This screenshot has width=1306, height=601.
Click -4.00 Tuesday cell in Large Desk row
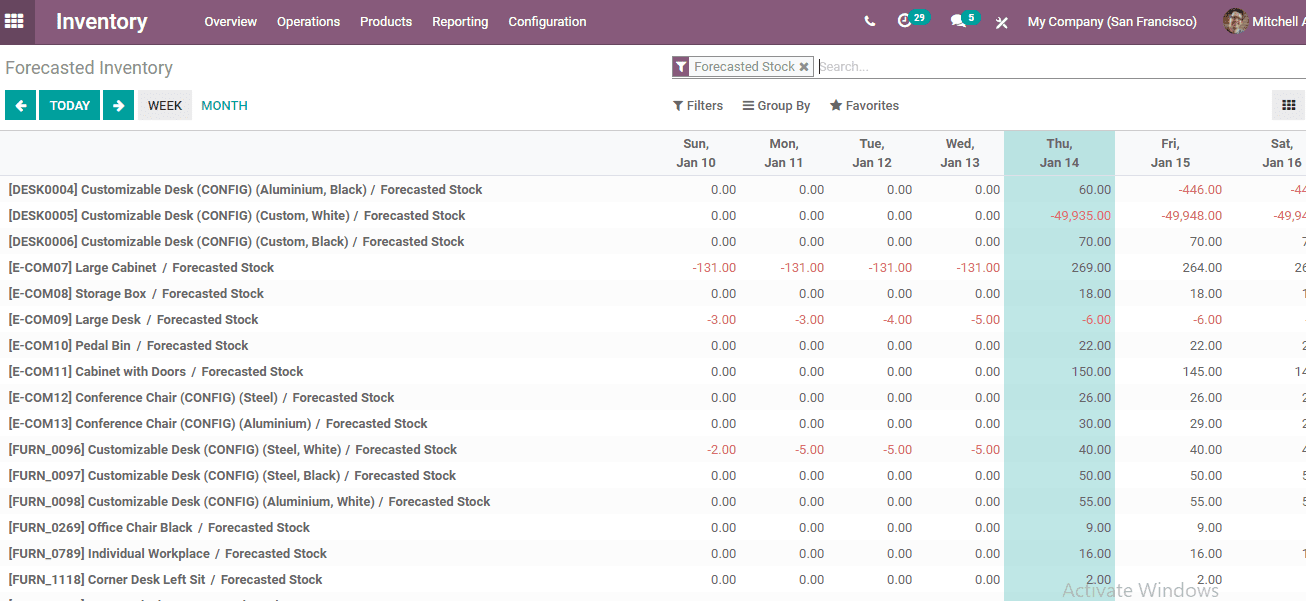click(897, 320)
